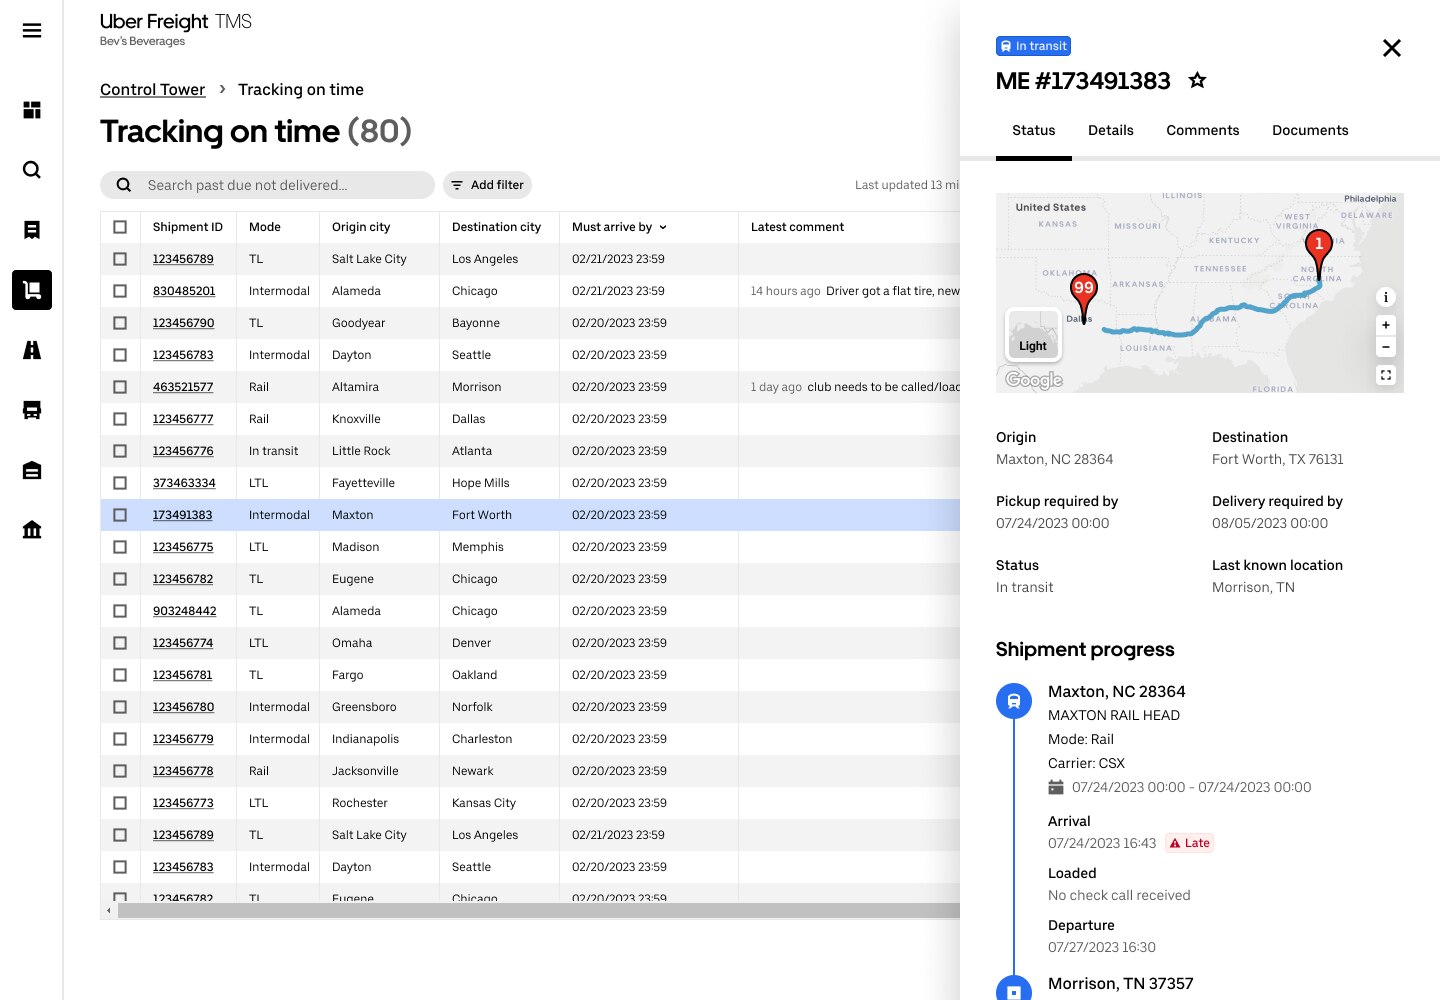Select checkbox for the Maxton to Fort Worth row

[x=120, y=515]
